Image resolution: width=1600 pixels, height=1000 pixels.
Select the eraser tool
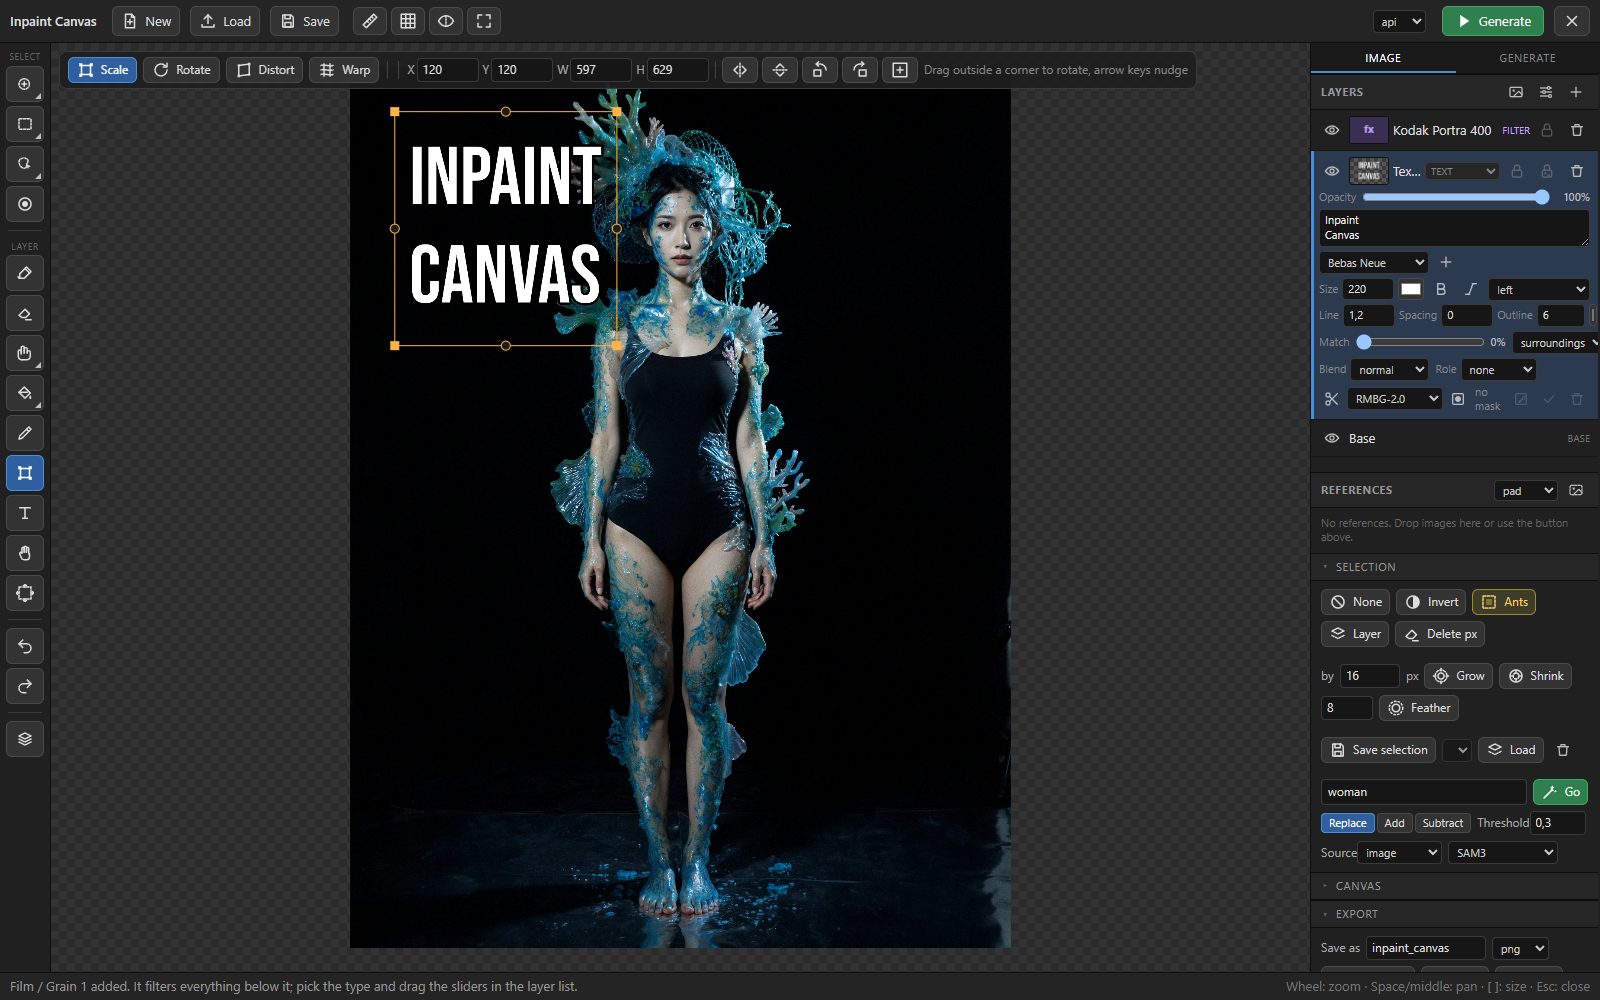(25, 313)
